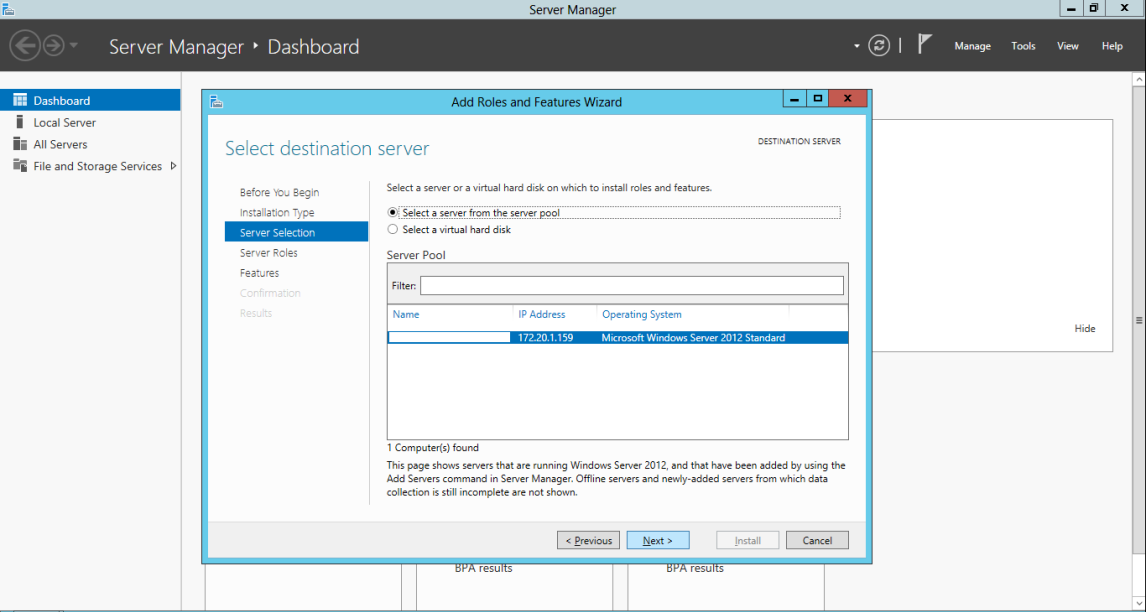Go to Before You Begin step

click(279, 192)
